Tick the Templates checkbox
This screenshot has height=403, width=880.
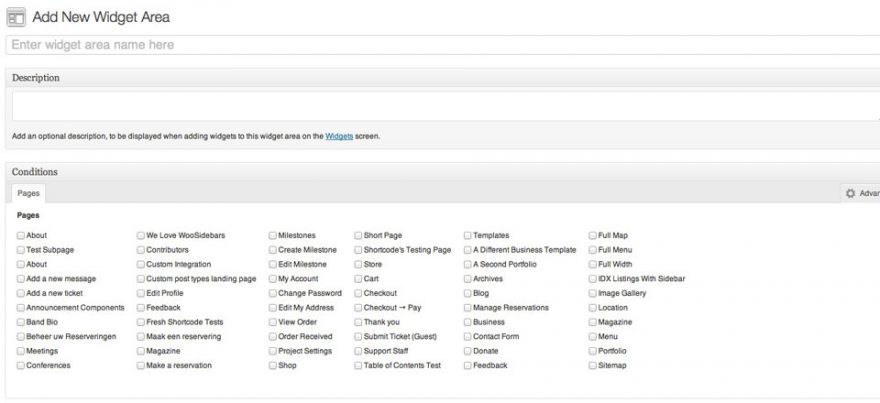(x=468, y=236)
